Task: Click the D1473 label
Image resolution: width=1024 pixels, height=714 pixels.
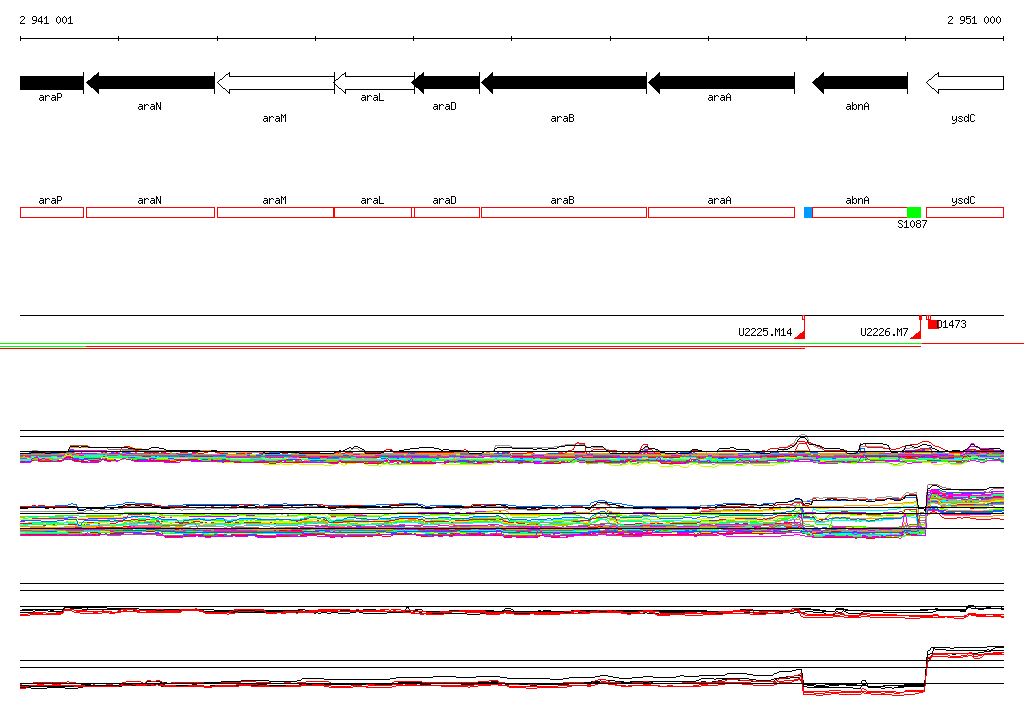Action: click(x=952, y=324)
